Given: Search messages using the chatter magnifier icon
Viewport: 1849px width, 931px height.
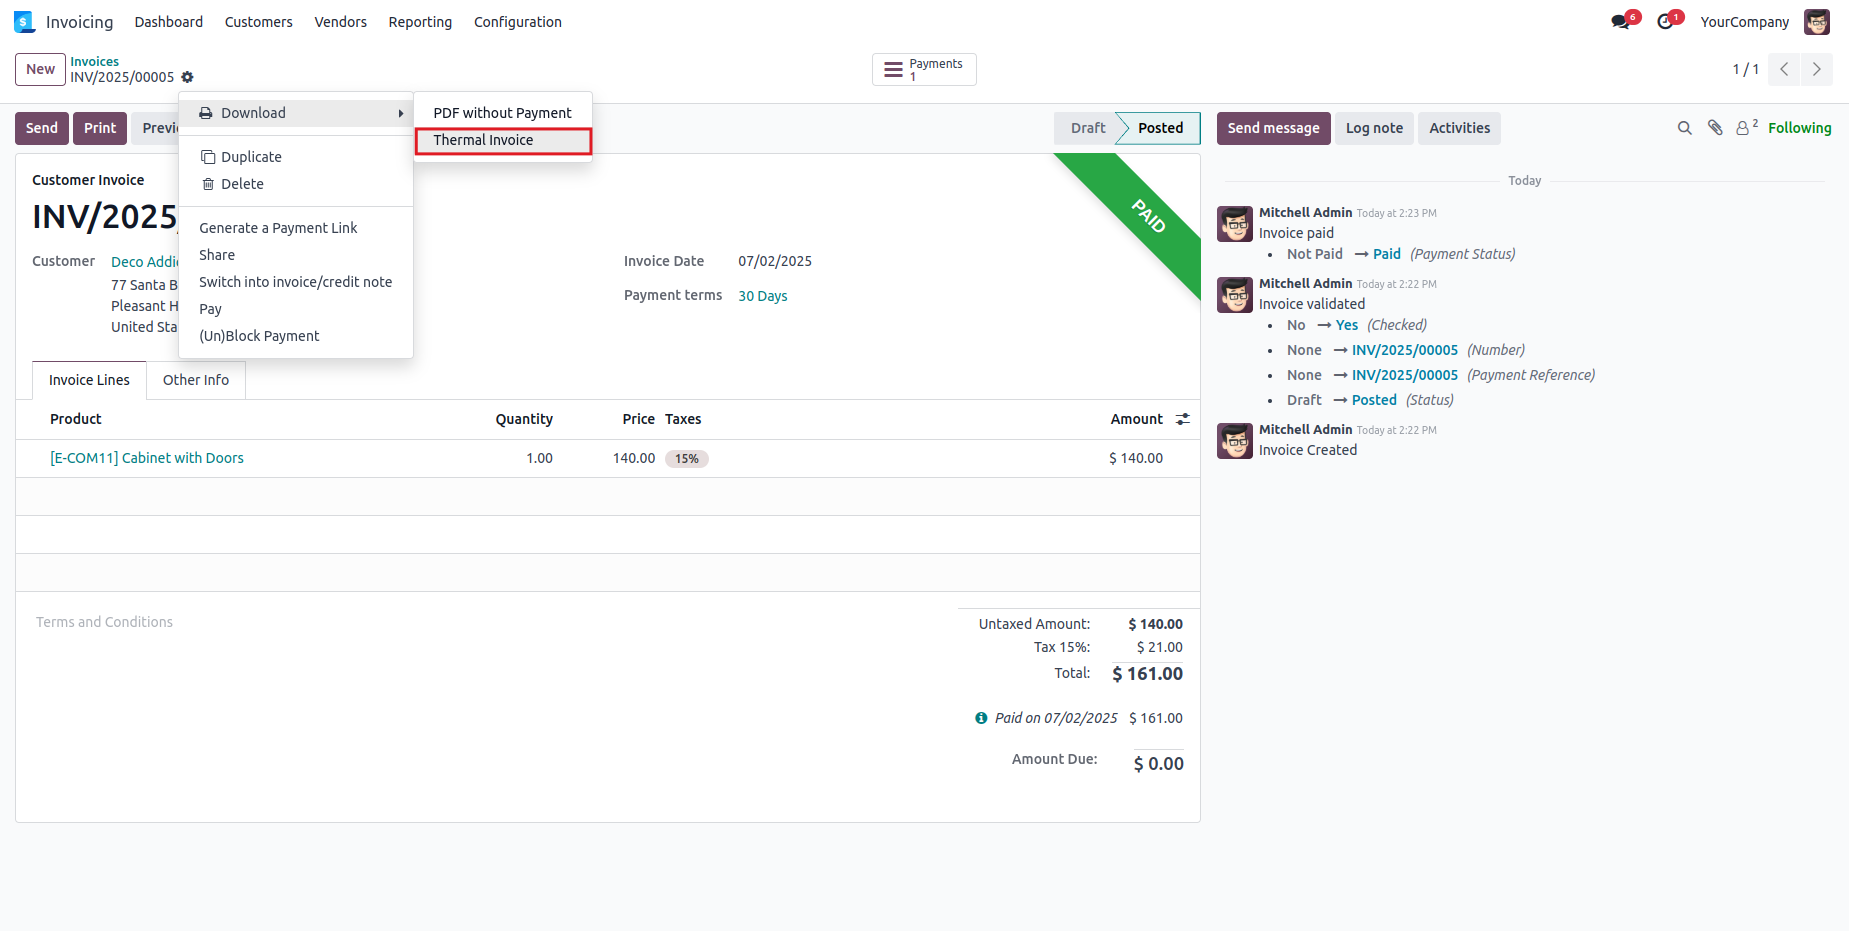Looking at the screenshot, I should pyautogui.click(x=1685, y=128).
